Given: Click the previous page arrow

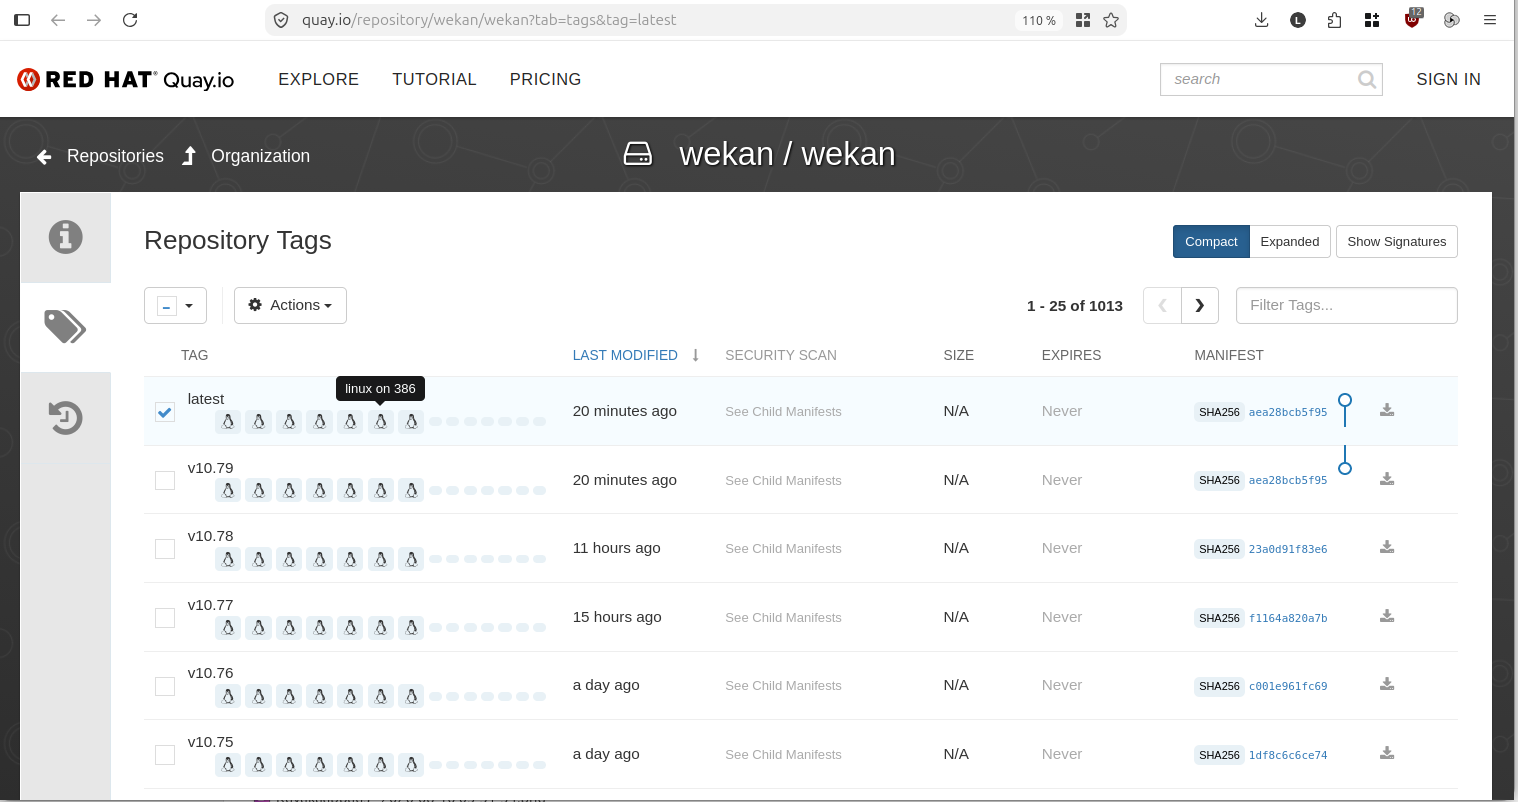Looking at the screenshot, I should [x=1162, y=306].
